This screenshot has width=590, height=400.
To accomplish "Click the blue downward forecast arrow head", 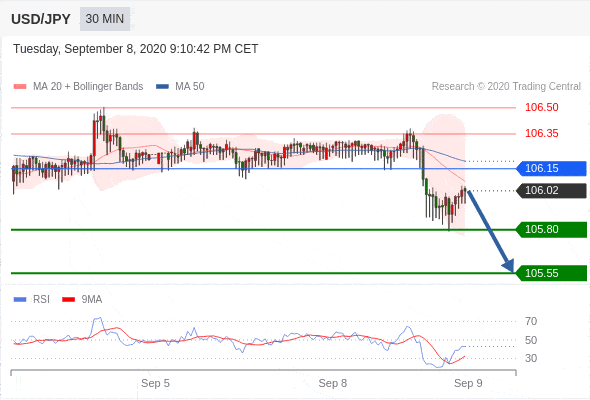I will point(509,265).
